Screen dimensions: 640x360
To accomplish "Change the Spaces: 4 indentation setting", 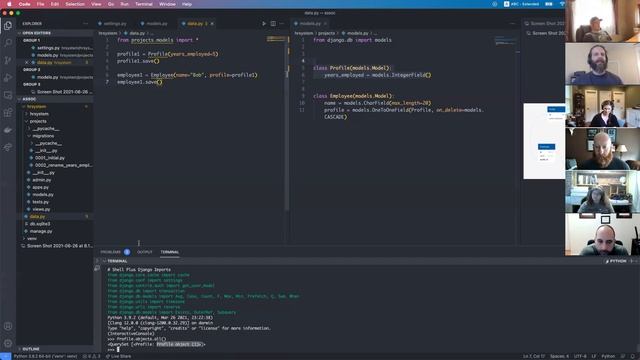I will coord(559,356).
